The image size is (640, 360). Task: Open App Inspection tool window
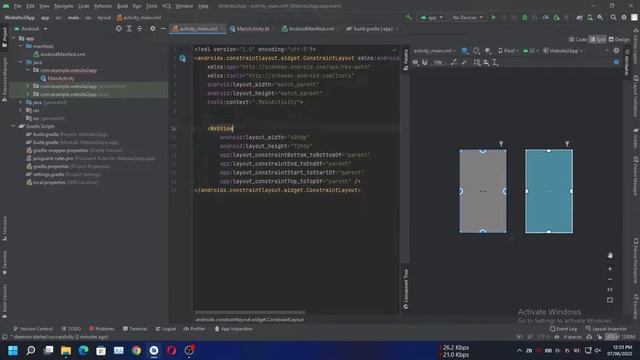click(234, 329)
